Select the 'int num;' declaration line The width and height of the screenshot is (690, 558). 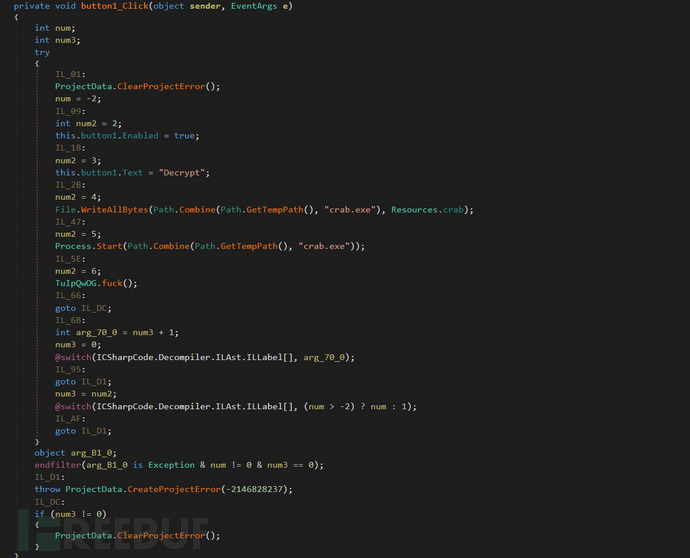55,28
